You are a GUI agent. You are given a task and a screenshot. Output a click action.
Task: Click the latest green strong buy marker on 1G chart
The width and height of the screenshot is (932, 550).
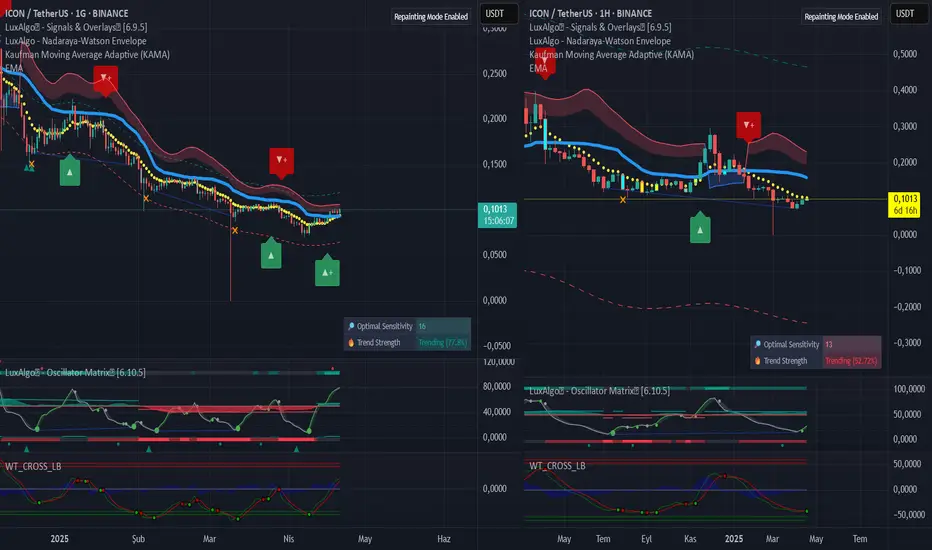click(x=327, y=271)
